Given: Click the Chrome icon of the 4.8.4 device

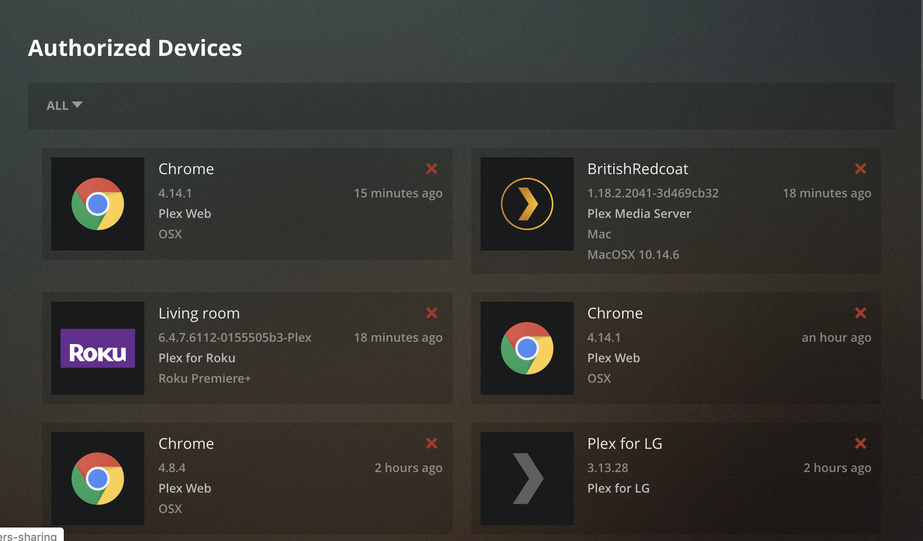Looking at the screenshot, I should pos(98,478).
